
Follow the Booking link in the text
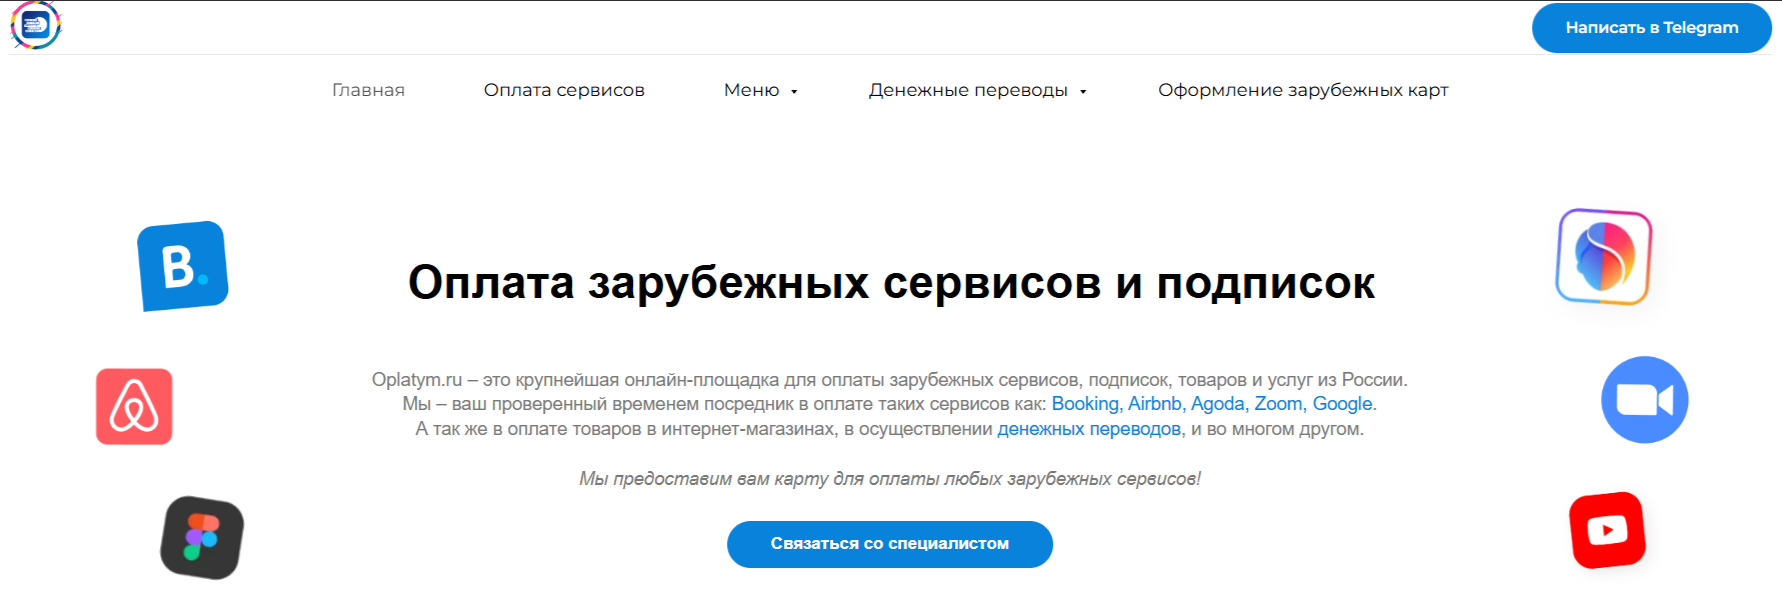pyautogui.click(x=1085, y=404)
